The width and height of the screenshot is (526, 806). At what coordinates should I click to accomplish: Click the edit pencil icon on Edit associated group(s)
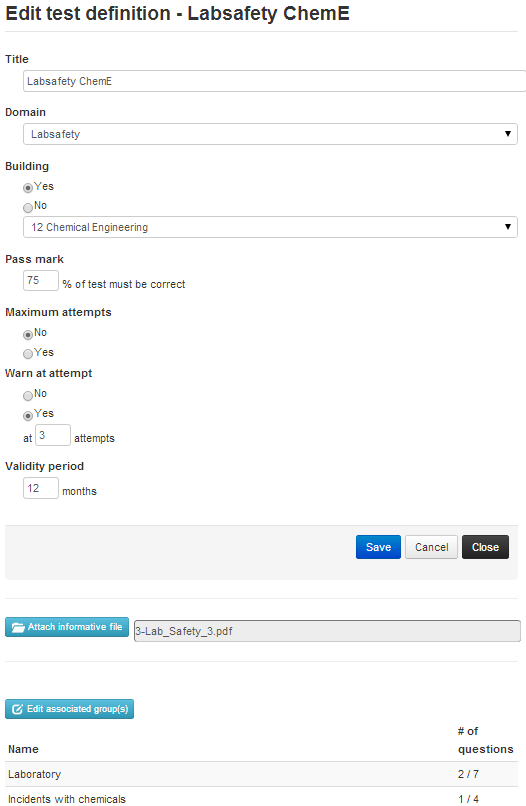[17, 709]
